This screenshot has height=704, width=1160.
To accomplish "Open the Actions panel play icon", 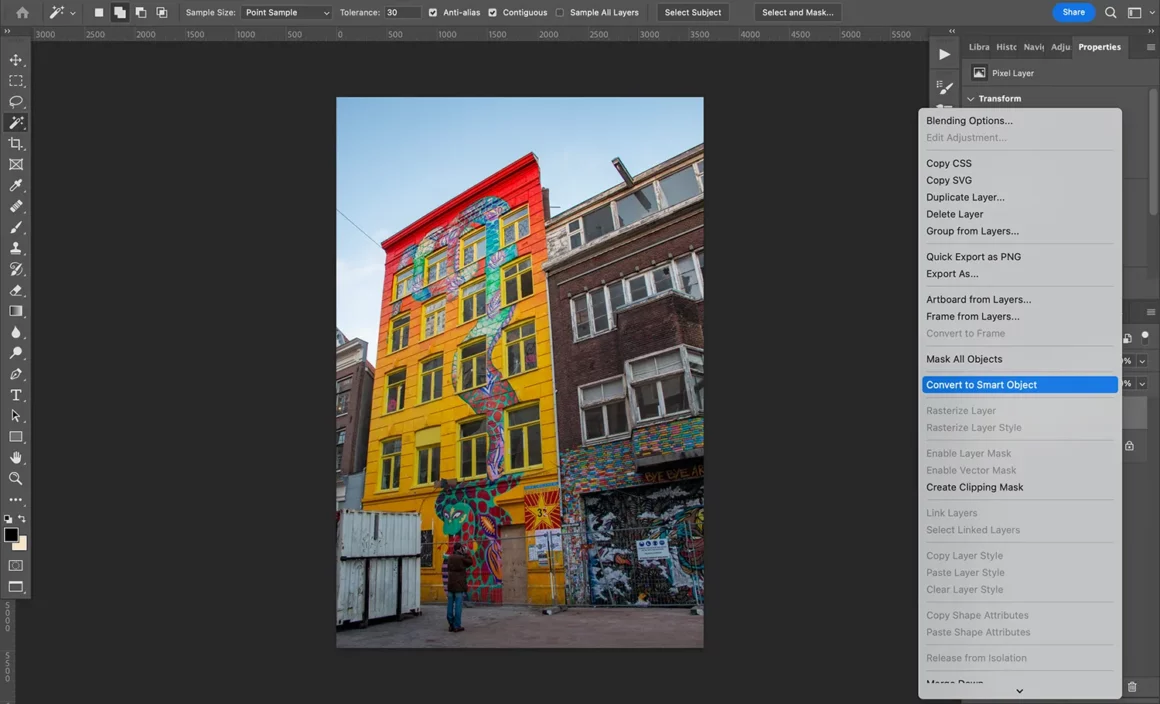I will 944,54.
